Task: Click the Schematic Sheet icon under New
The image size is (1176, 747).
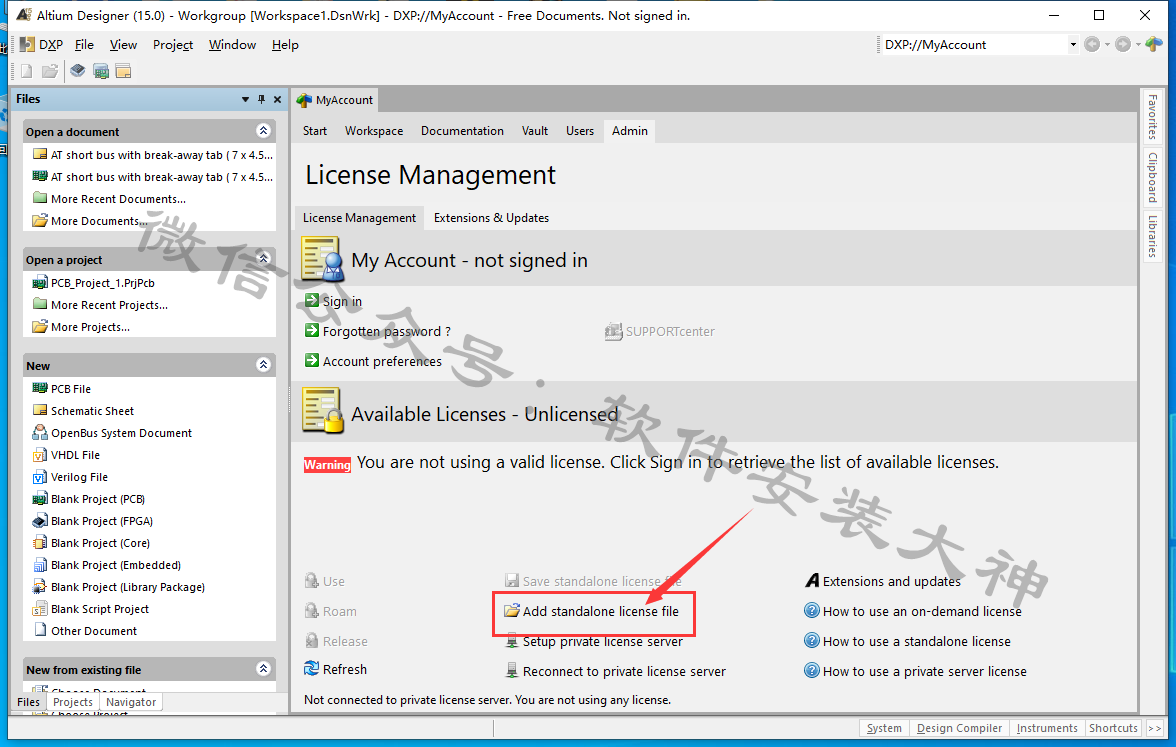Action: (x=40, y=410)
